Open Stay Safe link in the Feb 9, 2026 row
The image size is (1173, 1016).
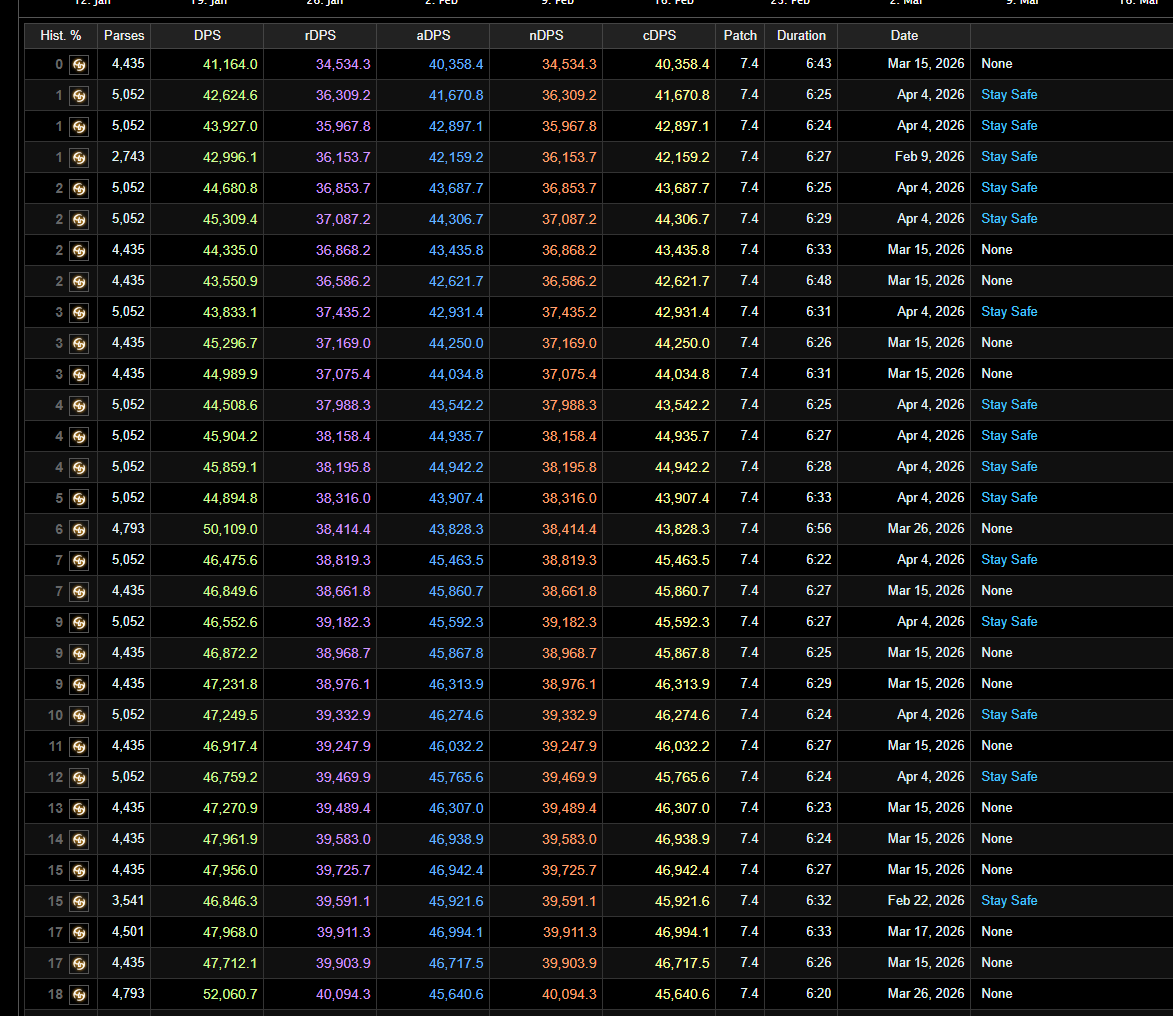tap(1009, 157)
